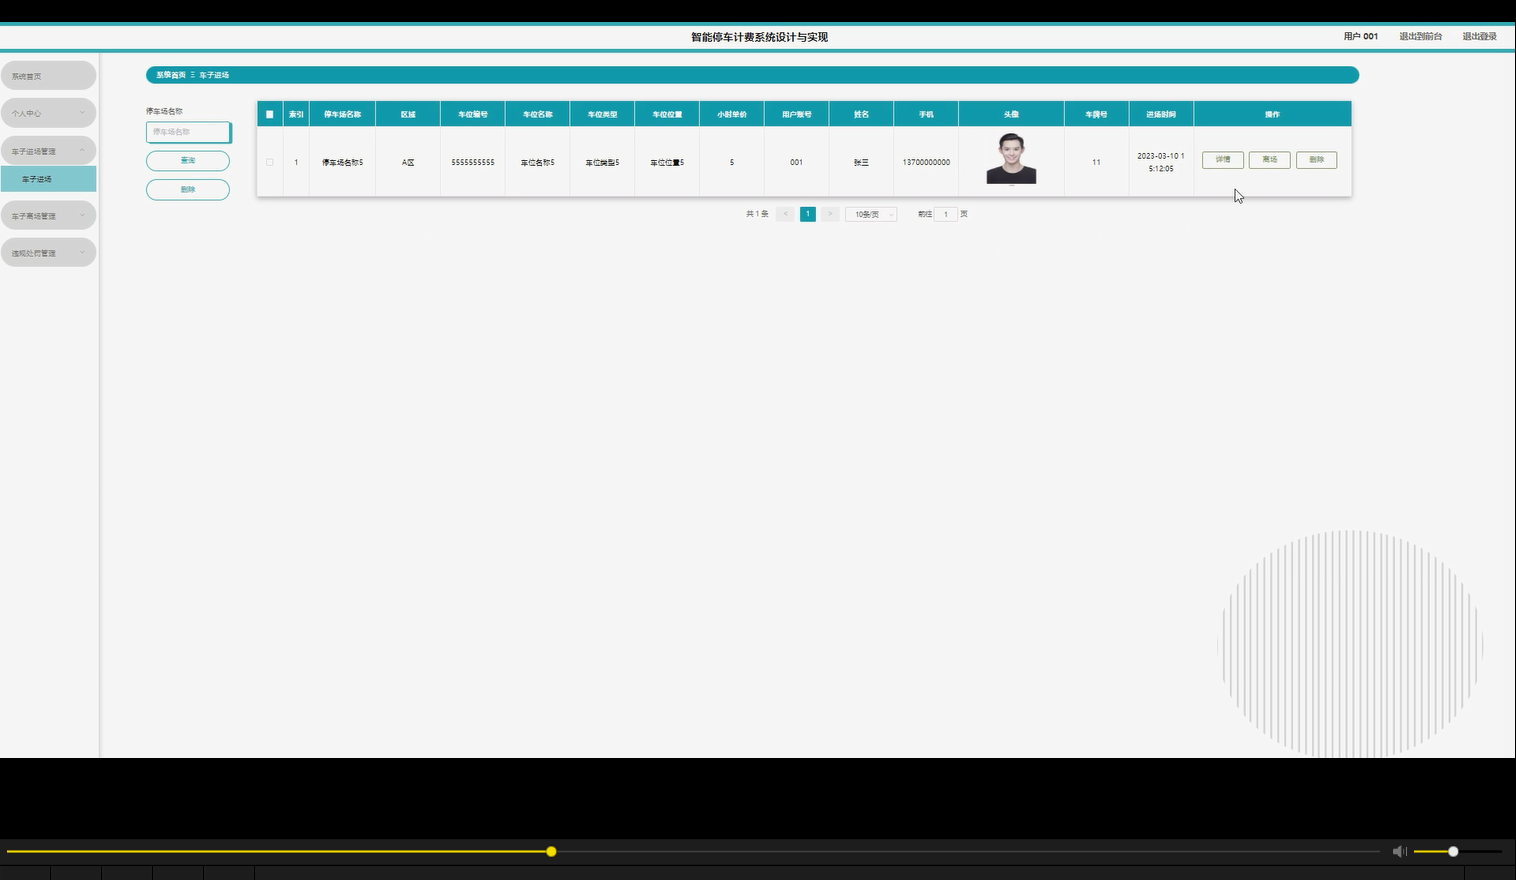Tick the select-all checkbox in table header
Viewport: 1516px width, 880px height.
pos(269,114)
